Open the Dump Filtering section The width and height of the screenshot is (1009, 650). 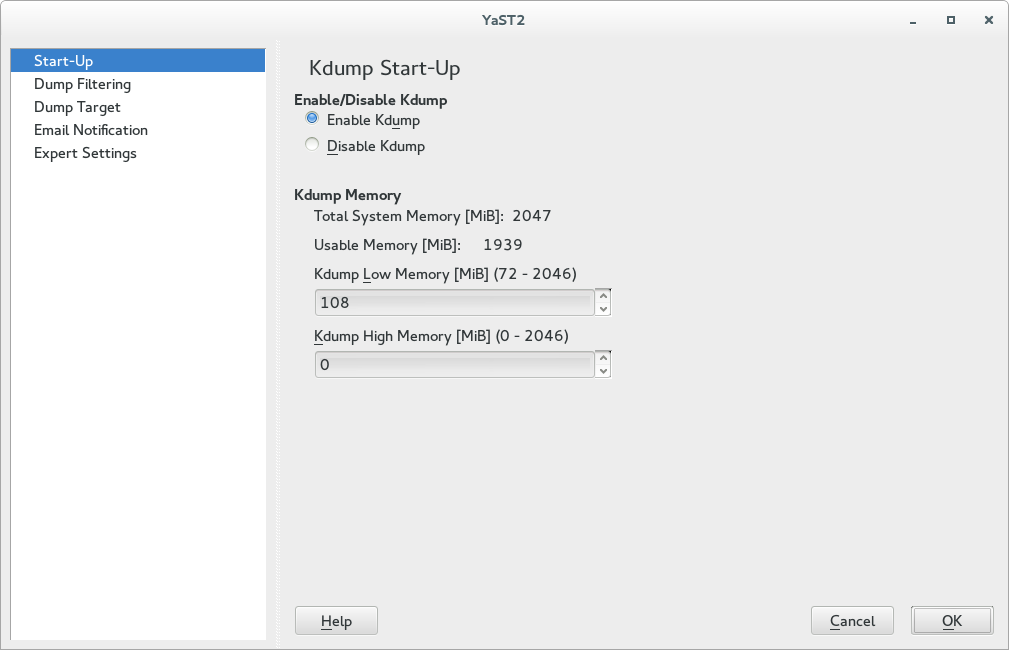(x=82, y=84)
